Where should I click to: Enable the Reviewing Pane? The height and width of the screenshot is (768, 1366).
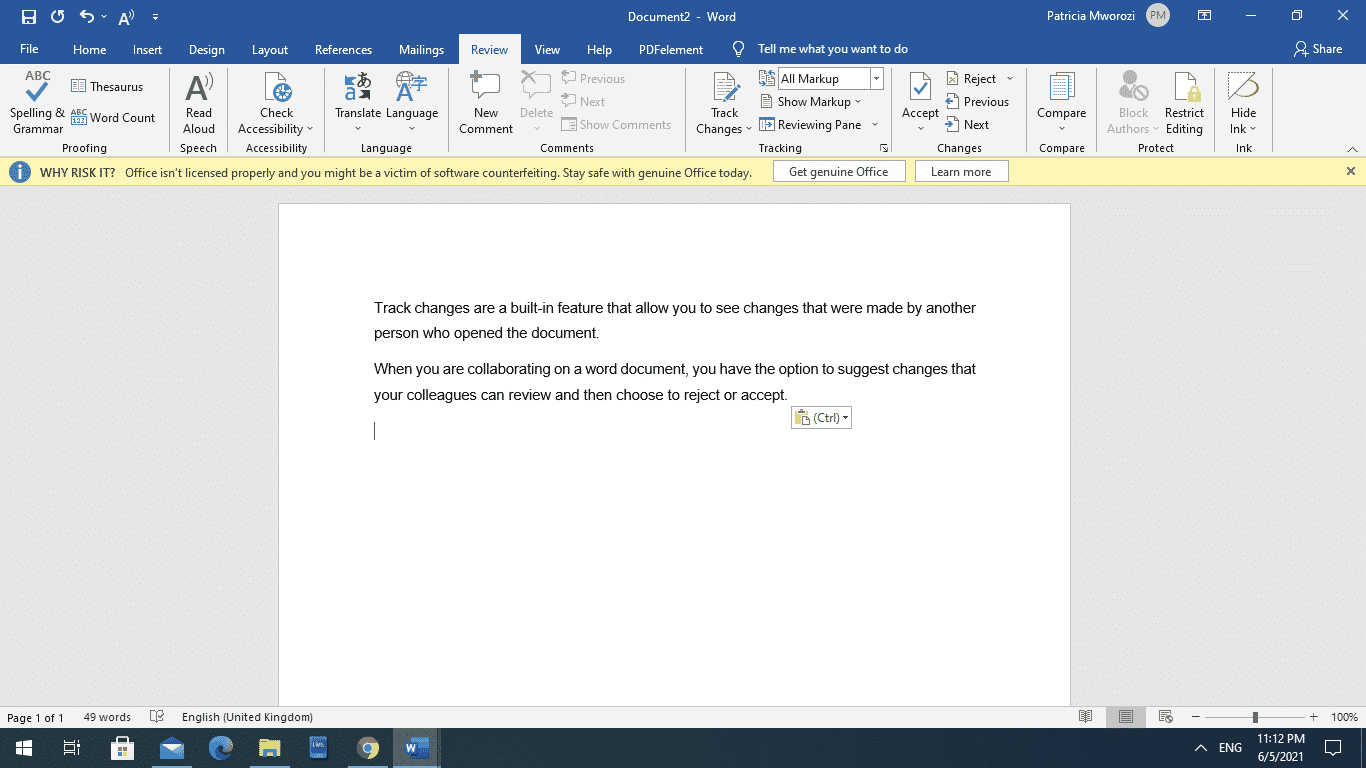click(x=818, y=124)
